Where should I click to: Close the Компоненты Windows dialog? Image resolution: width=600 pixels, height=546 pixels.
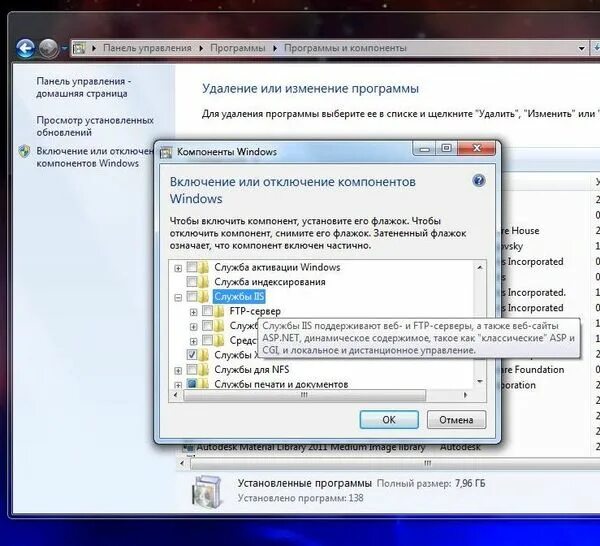tap(477, 148)
